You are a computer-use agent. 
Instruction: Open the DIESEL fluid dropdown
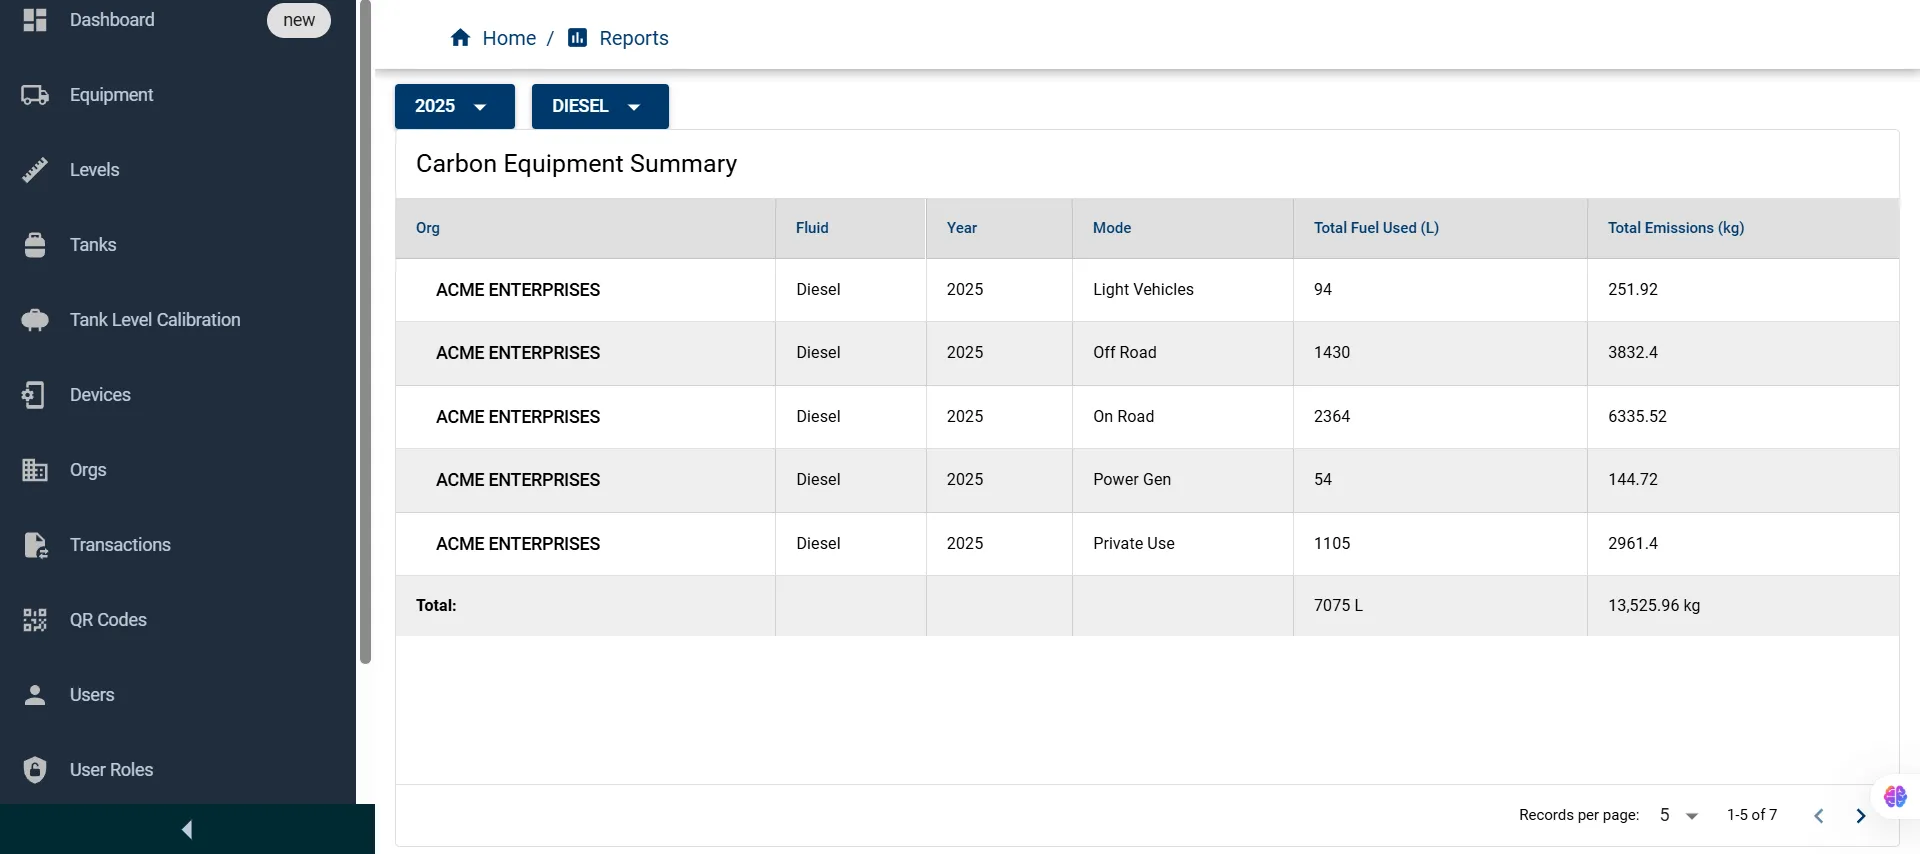tap(600, 106)
